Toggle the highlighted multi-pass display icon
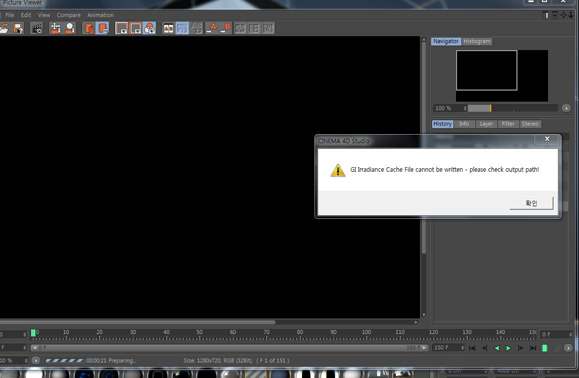This screenshot has height=378, width=579. point(103,28)
